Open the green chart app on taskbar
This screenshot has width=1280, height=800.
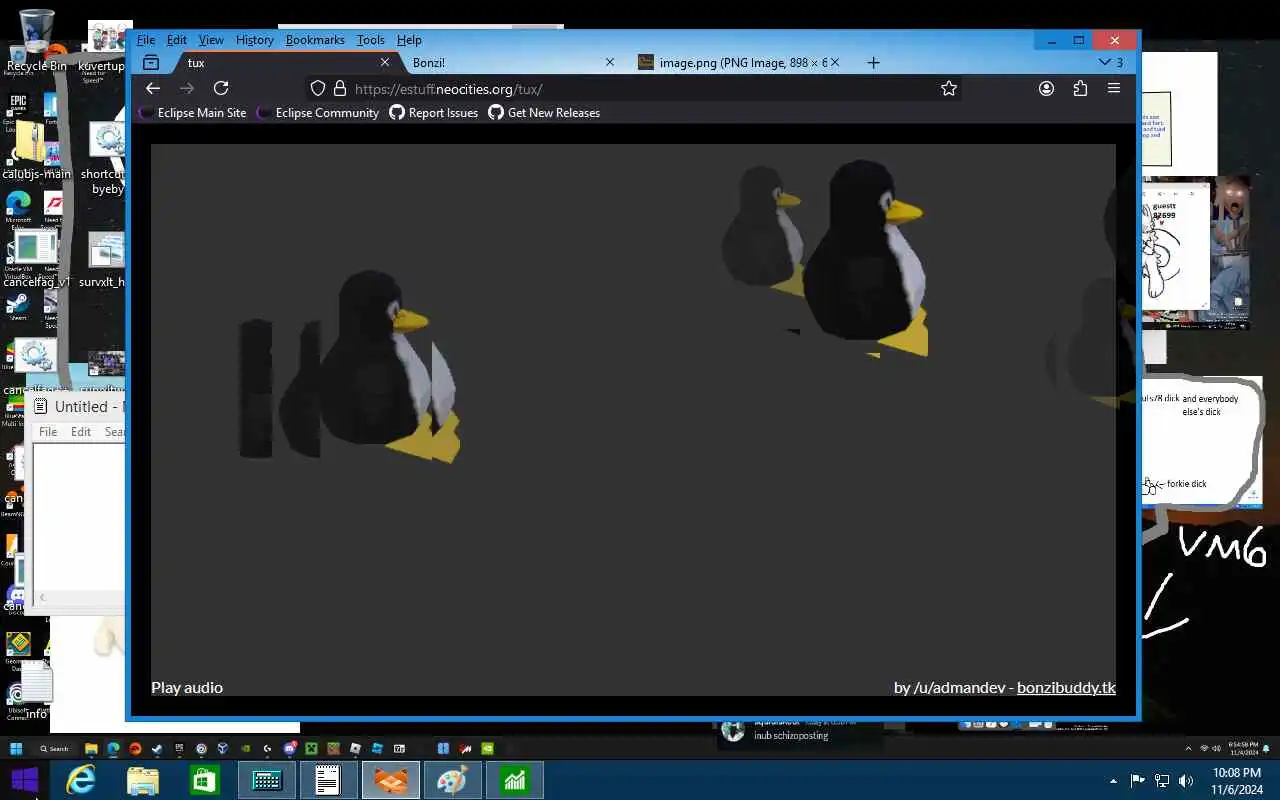click(x=514, y=780)
